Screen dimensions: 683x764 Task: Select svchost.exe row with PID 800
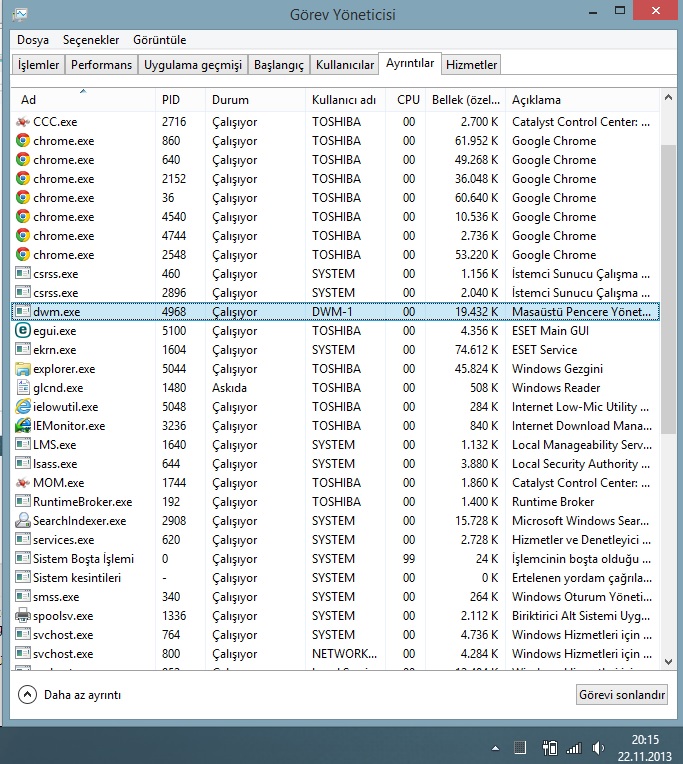336,654
